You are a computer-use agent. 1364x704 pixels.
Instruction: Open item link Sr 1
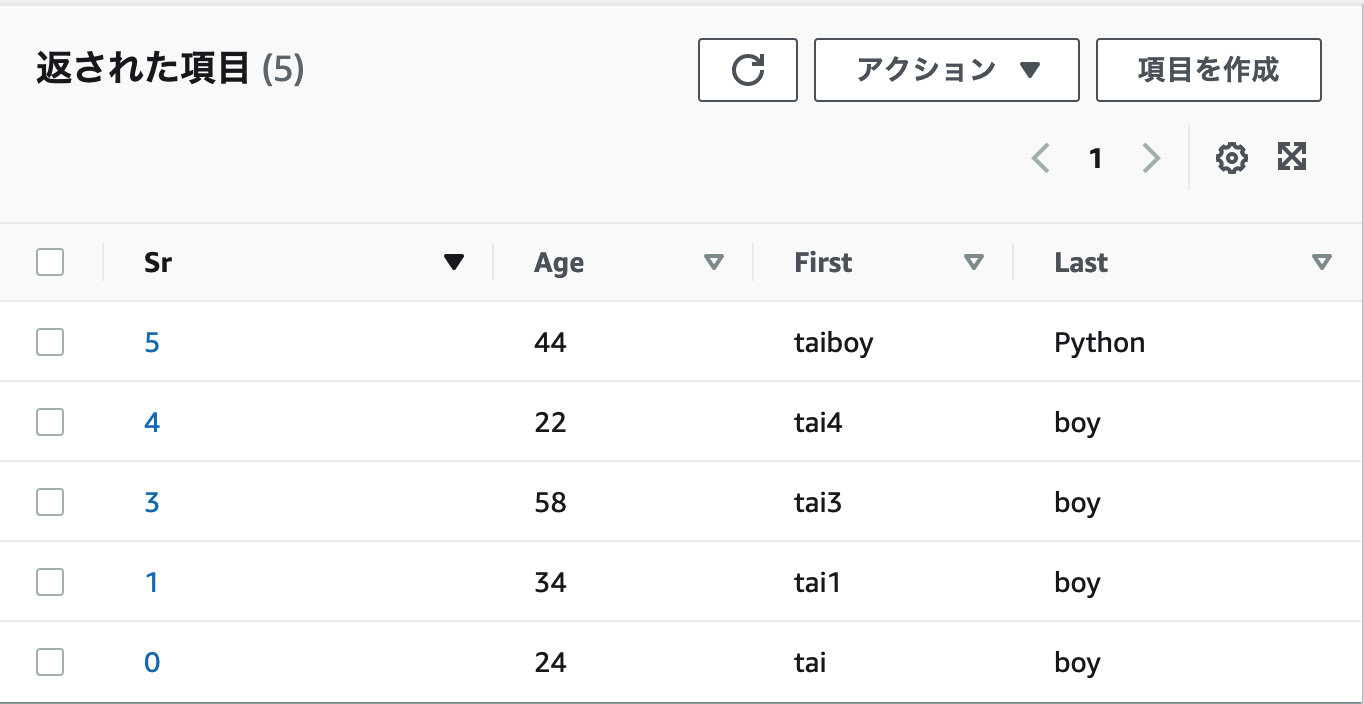(152, 583)
